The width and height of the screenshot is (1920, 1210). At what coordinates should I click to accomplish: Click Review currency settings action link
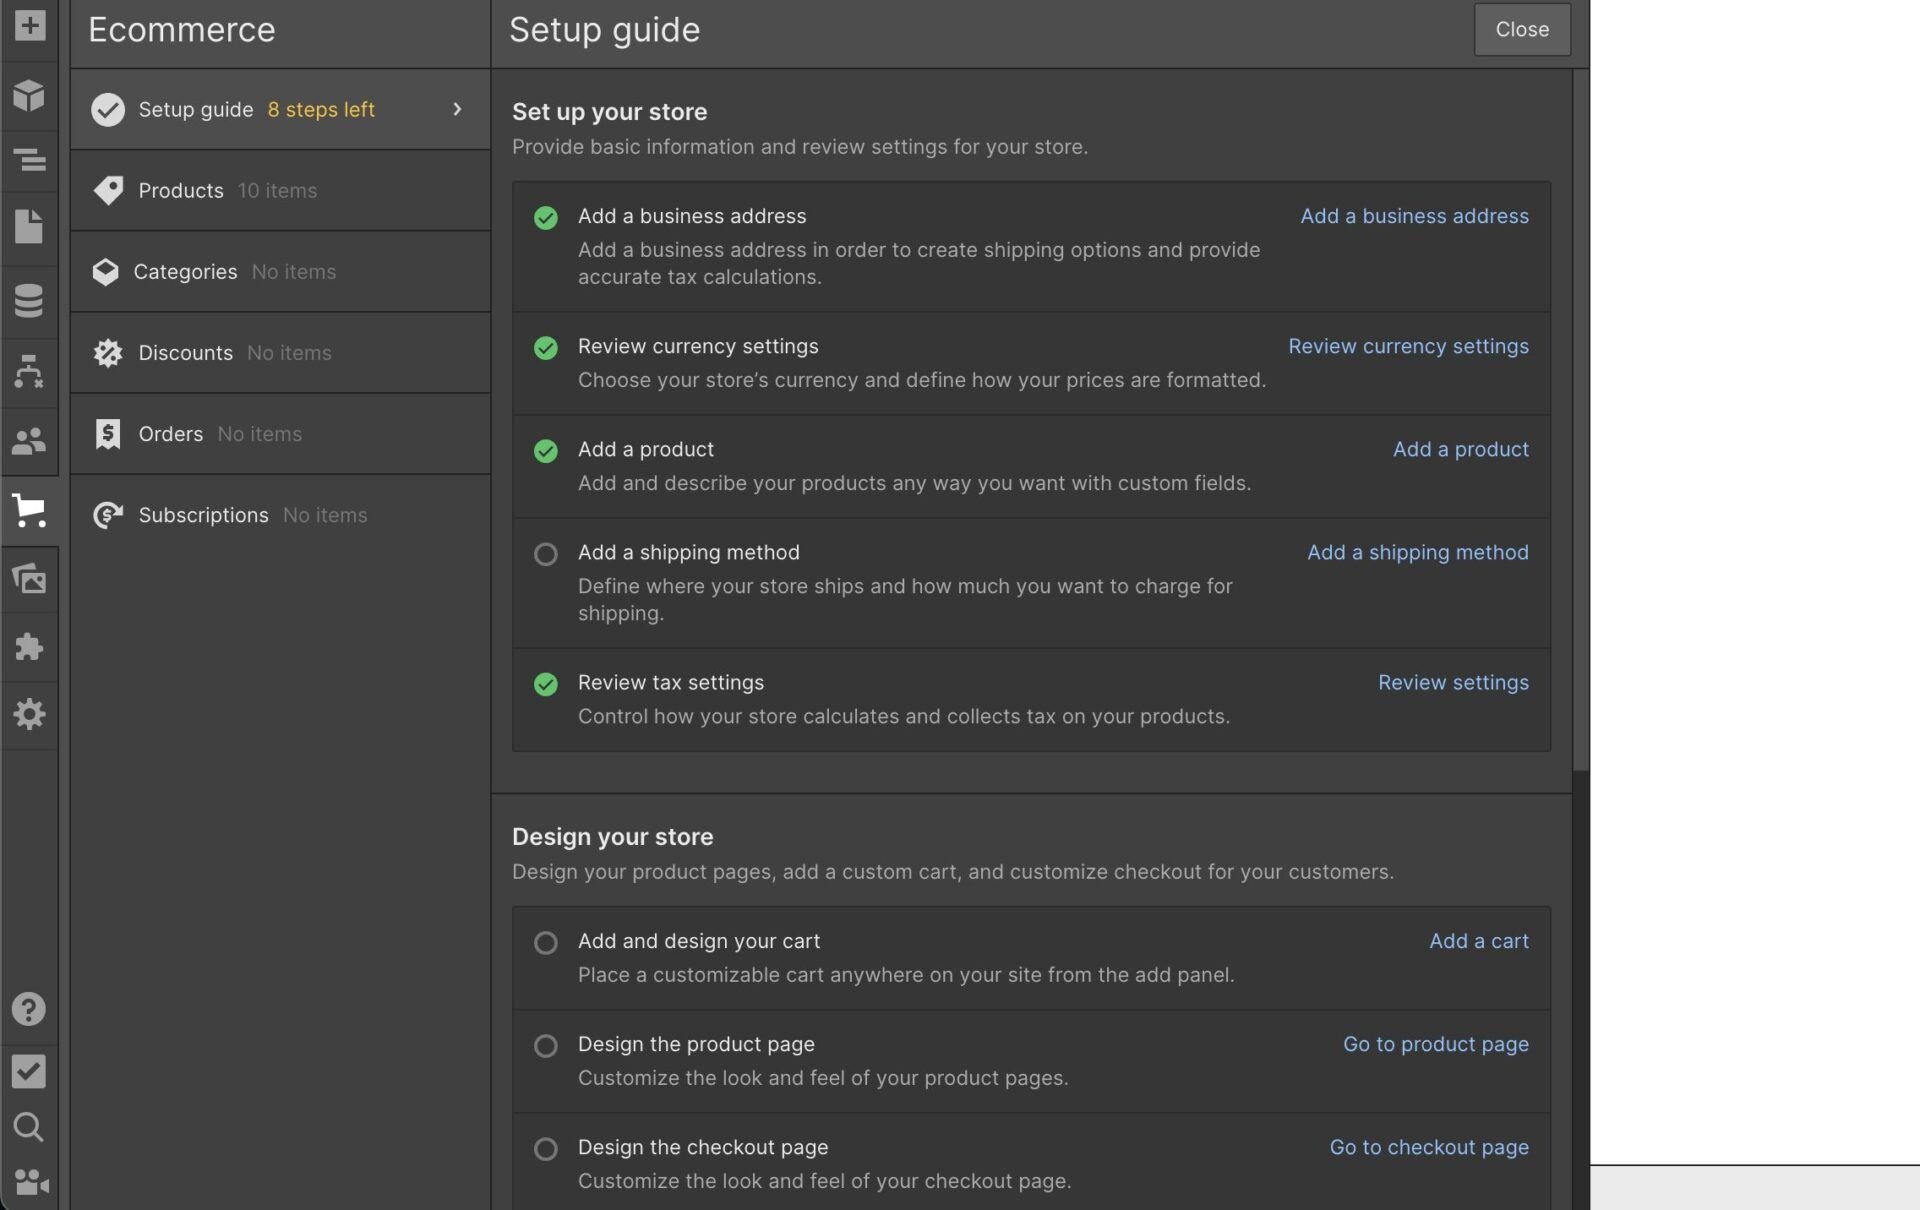1407,346
